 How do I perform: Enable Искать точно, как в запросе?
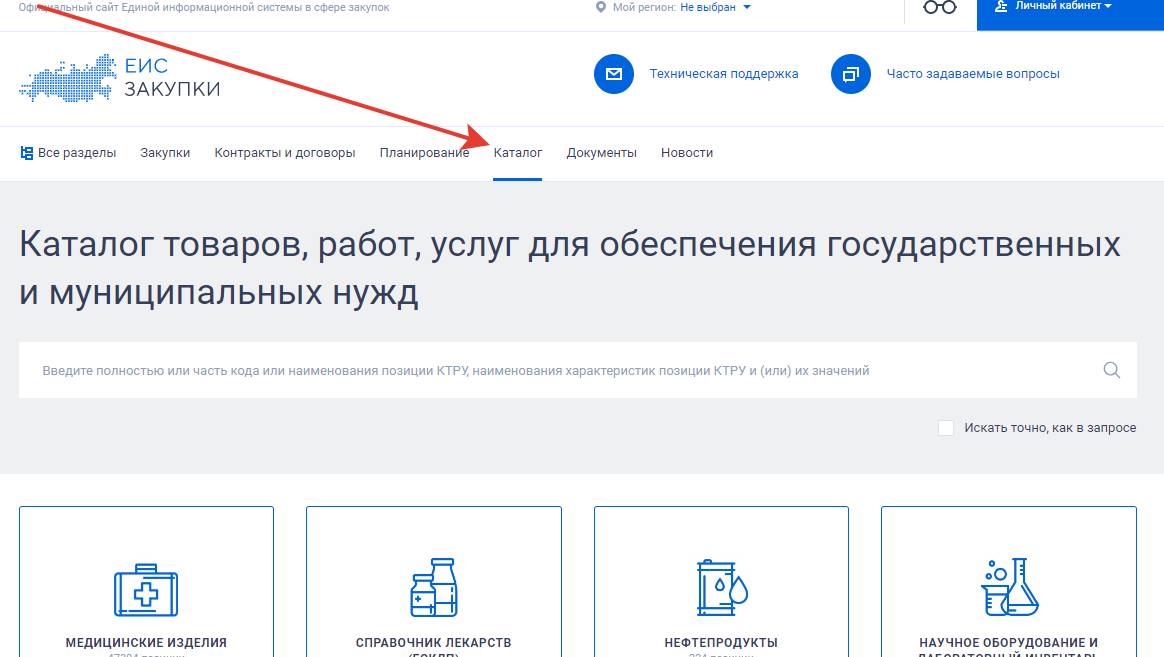pos(944,427)
